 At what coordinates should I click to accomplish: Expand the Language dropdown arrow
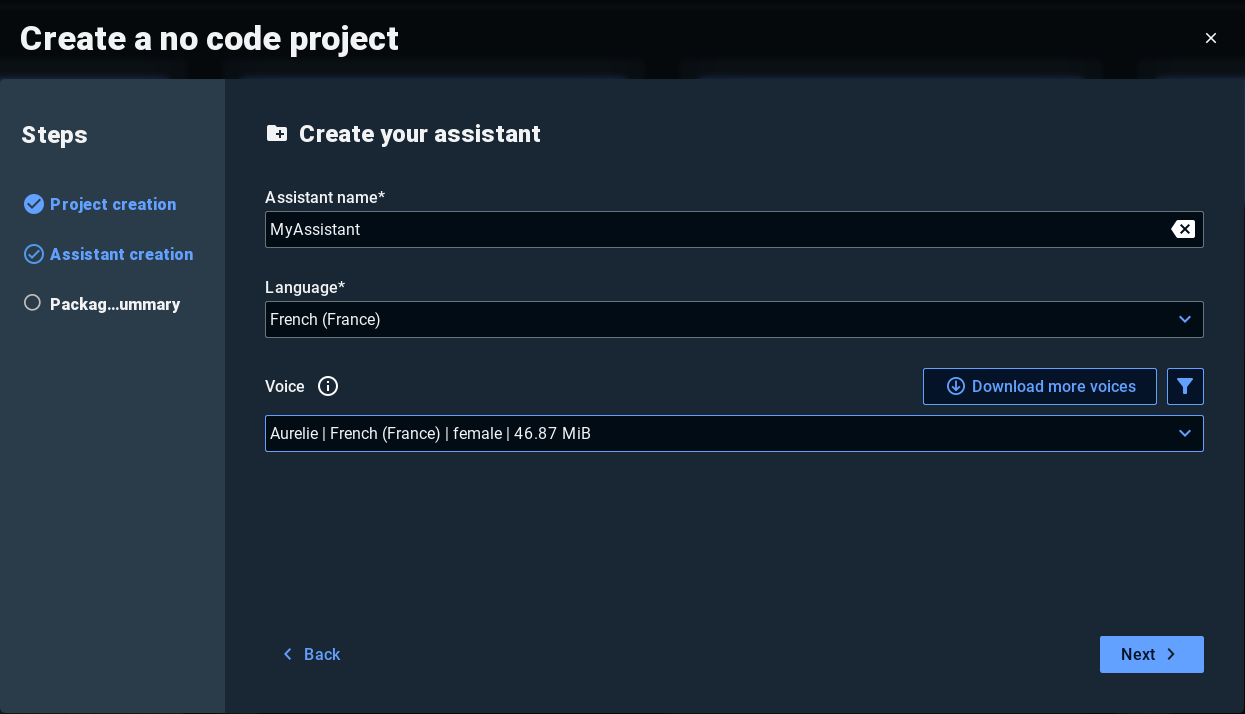tap(1185, 319)
